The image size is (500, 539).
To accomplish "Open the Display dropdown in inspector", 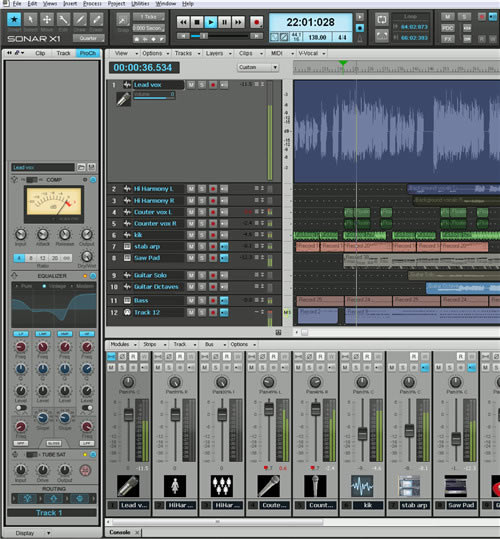I will 33,533.
